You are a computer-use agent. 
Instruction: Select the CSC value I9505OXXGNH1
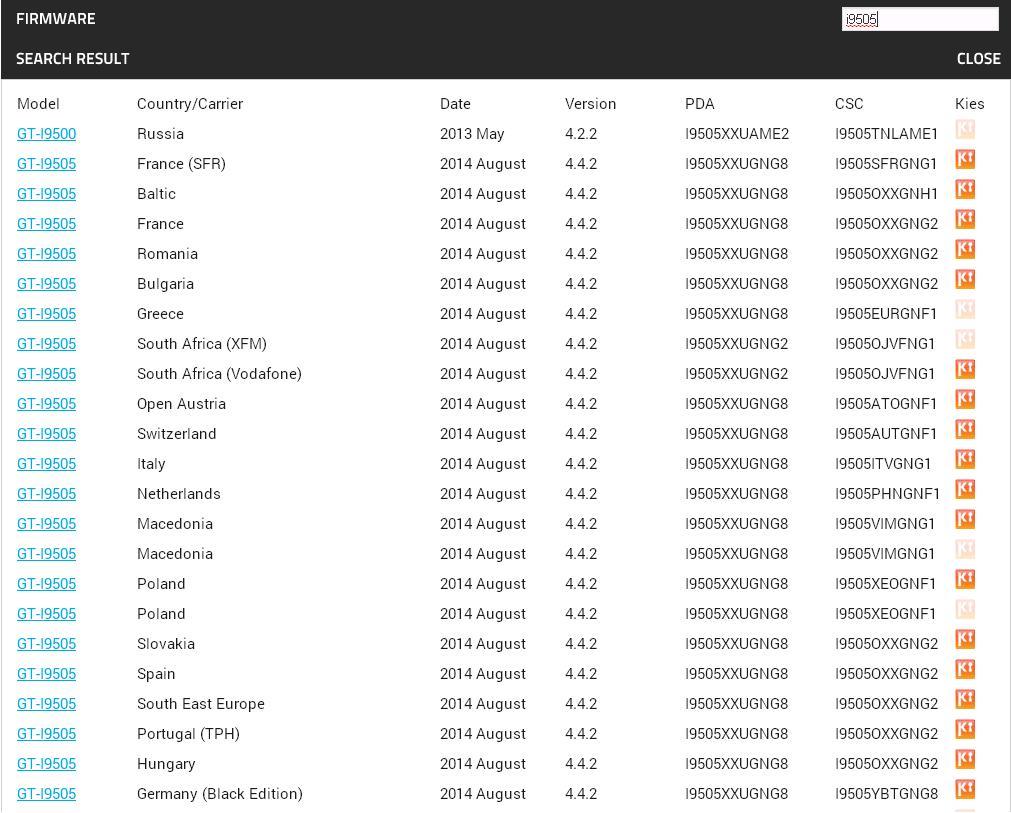click(886, 194)
